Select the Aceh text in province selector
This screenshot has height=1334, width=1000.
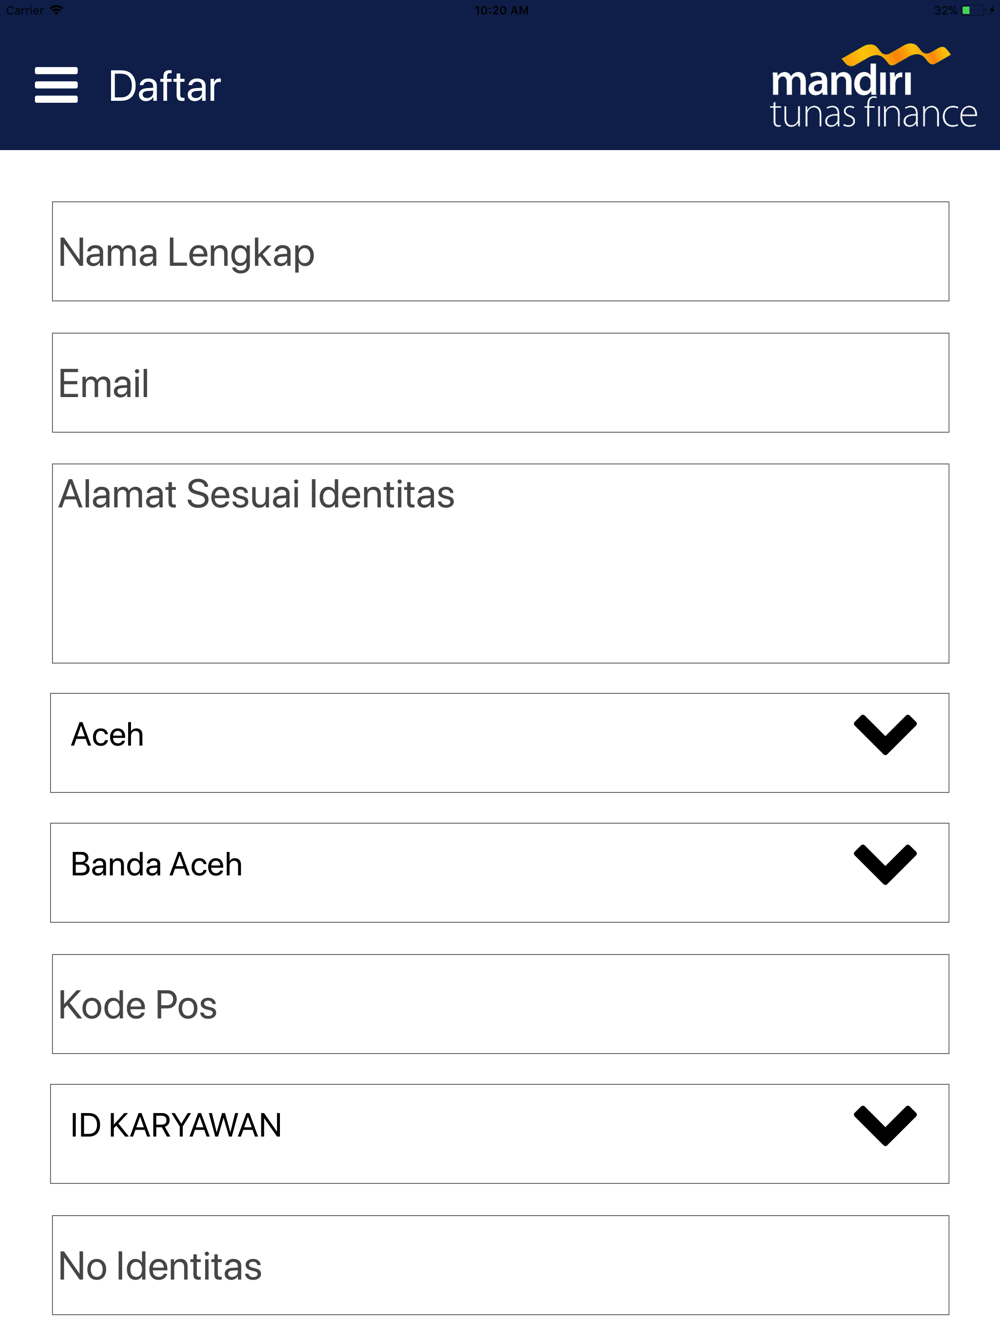click(x=107, y=735)
